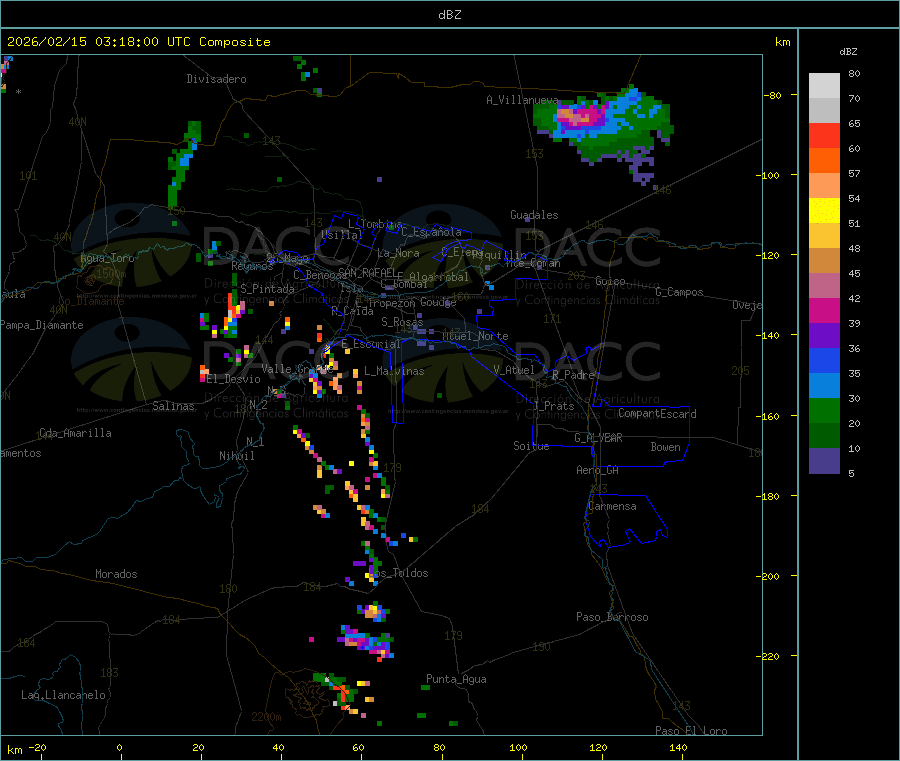Click the Paso_El_Loro label
This screenshot has height=761, width=900.
pyautogui.click(x=692, y=730)
